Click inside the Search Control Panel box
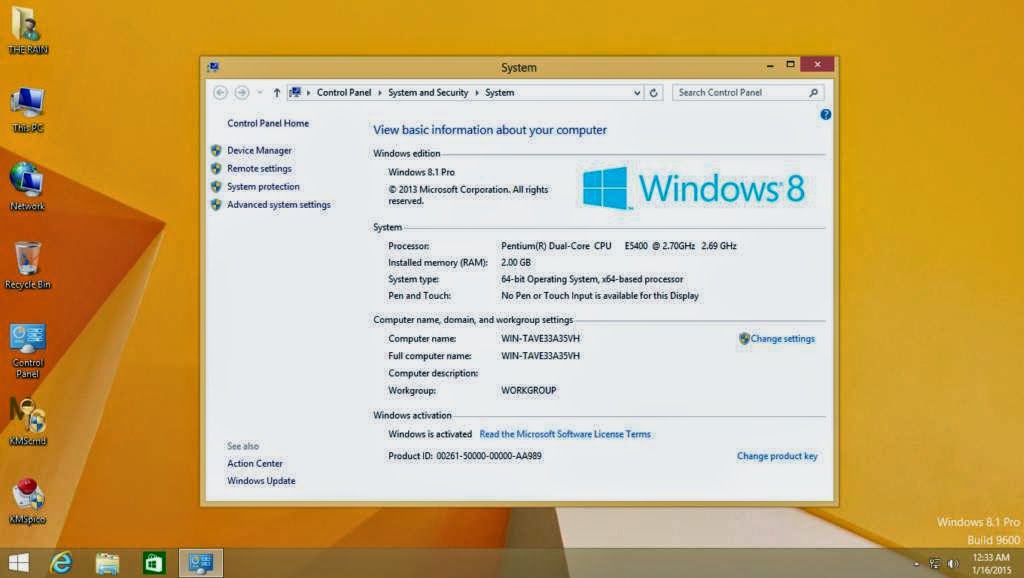The width and height of the screenshot is (1024, 578). click(x=745, y=92)
